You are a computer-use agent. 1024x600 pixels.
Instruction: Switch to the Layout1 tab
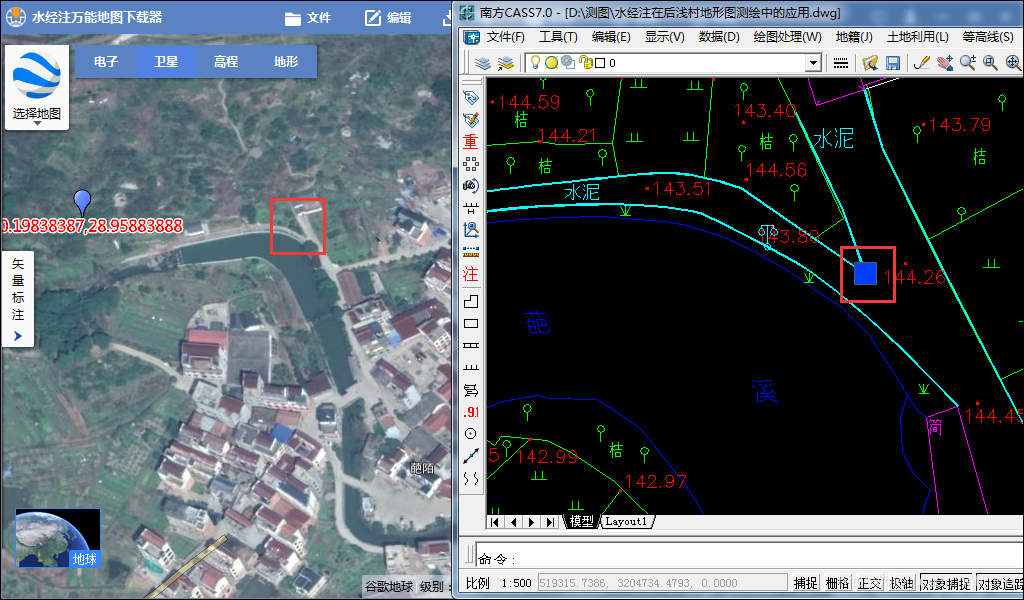626,521
